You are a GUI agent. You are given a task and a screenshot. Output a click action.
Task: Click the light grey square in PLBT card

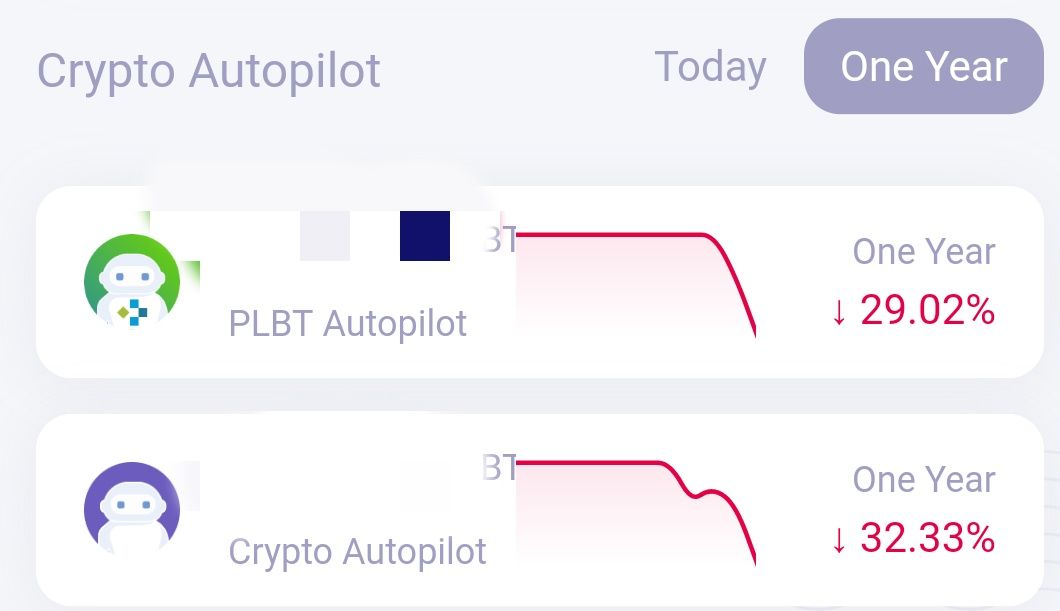(324, 236)
